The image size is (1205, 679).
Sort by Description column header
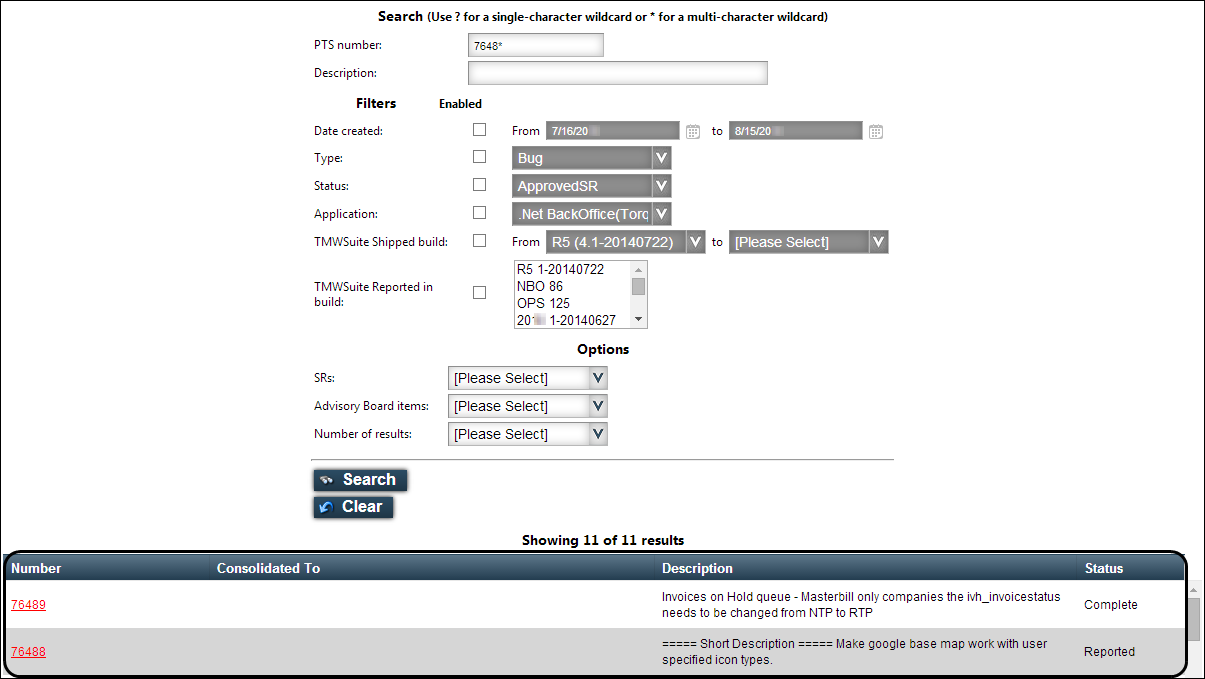[x=697, y=568]
